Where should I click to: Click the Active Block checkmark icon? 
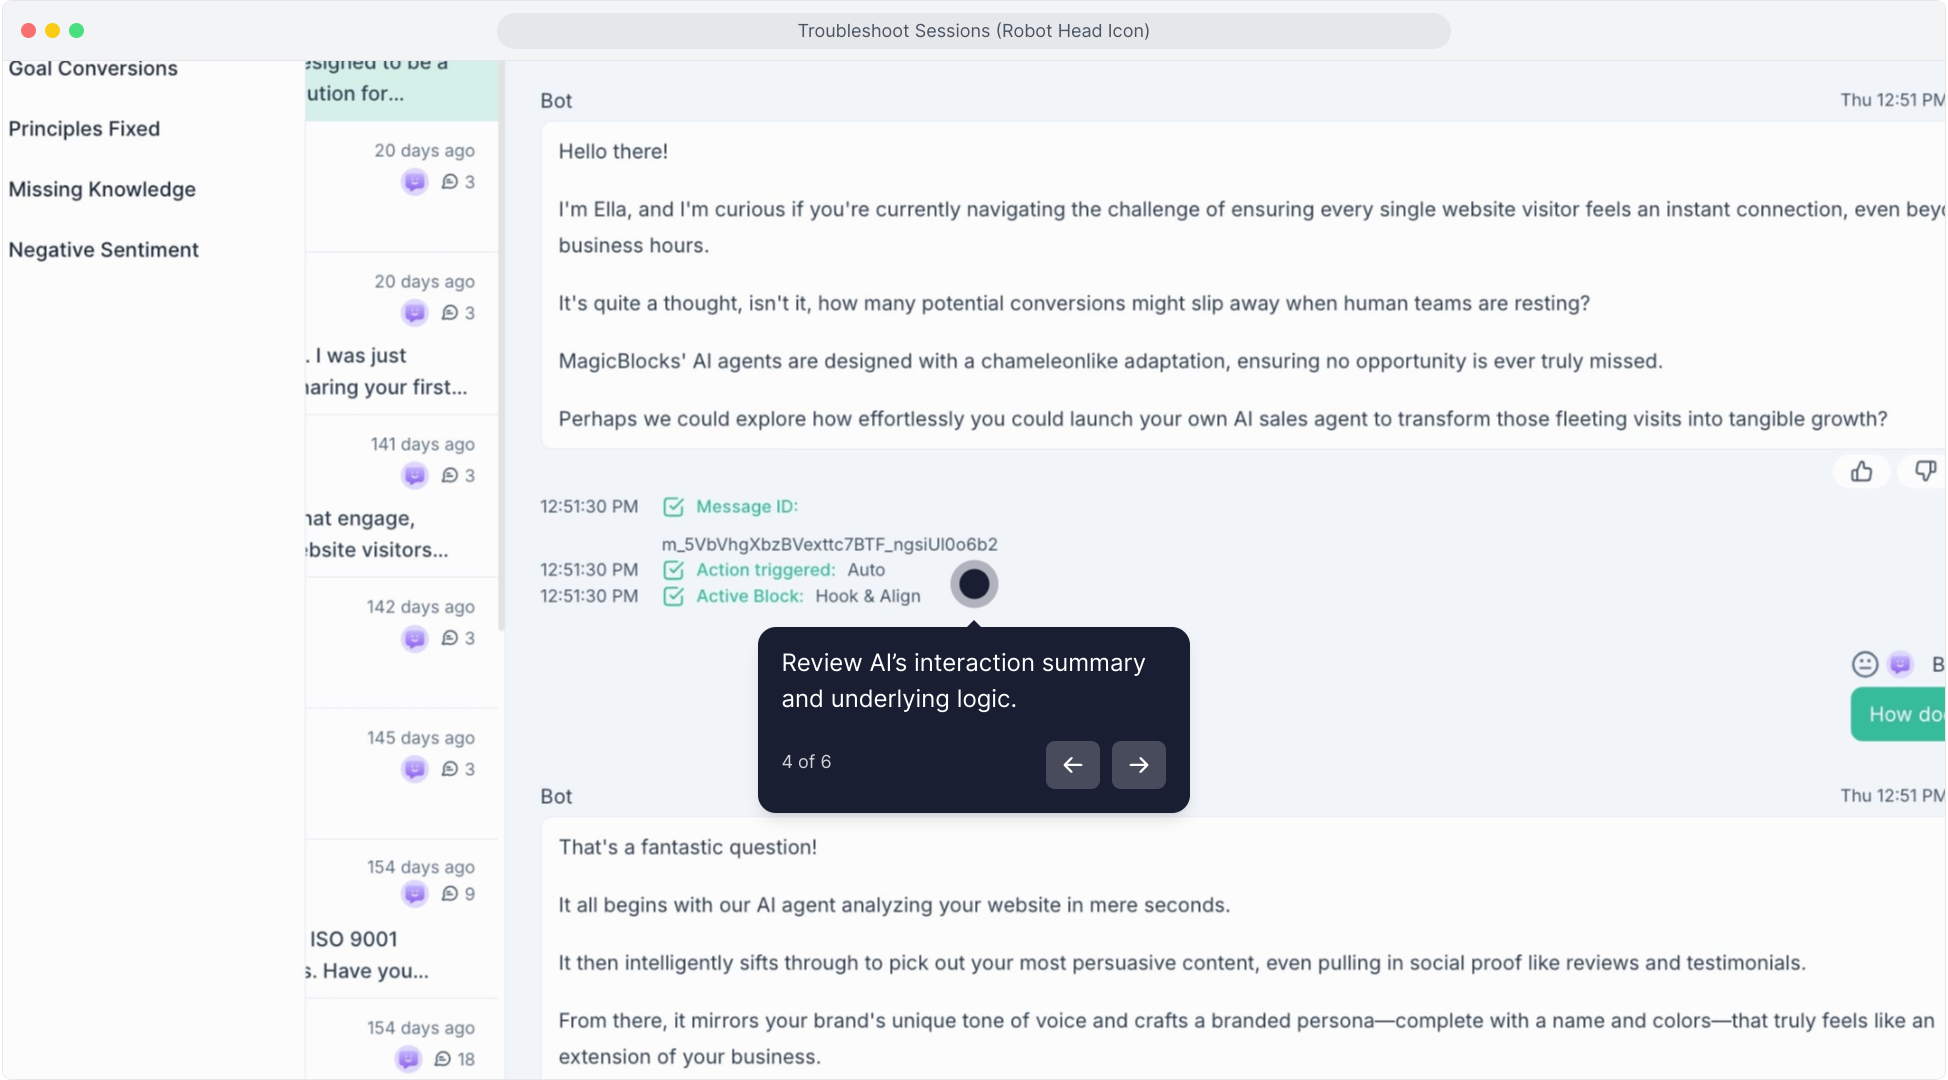tap(674, 596)
